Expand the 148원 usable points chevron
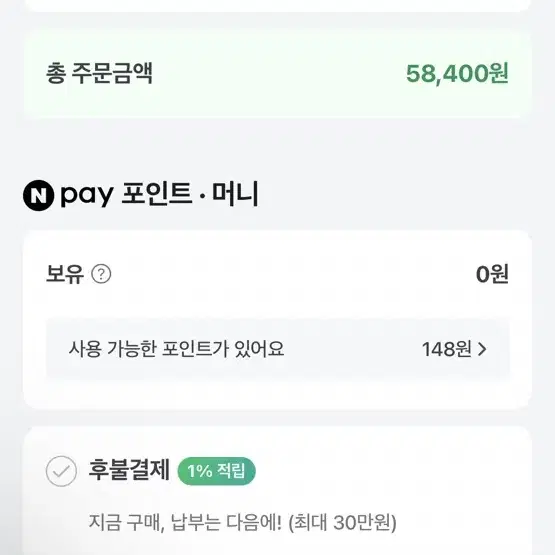 click(482, 349)
